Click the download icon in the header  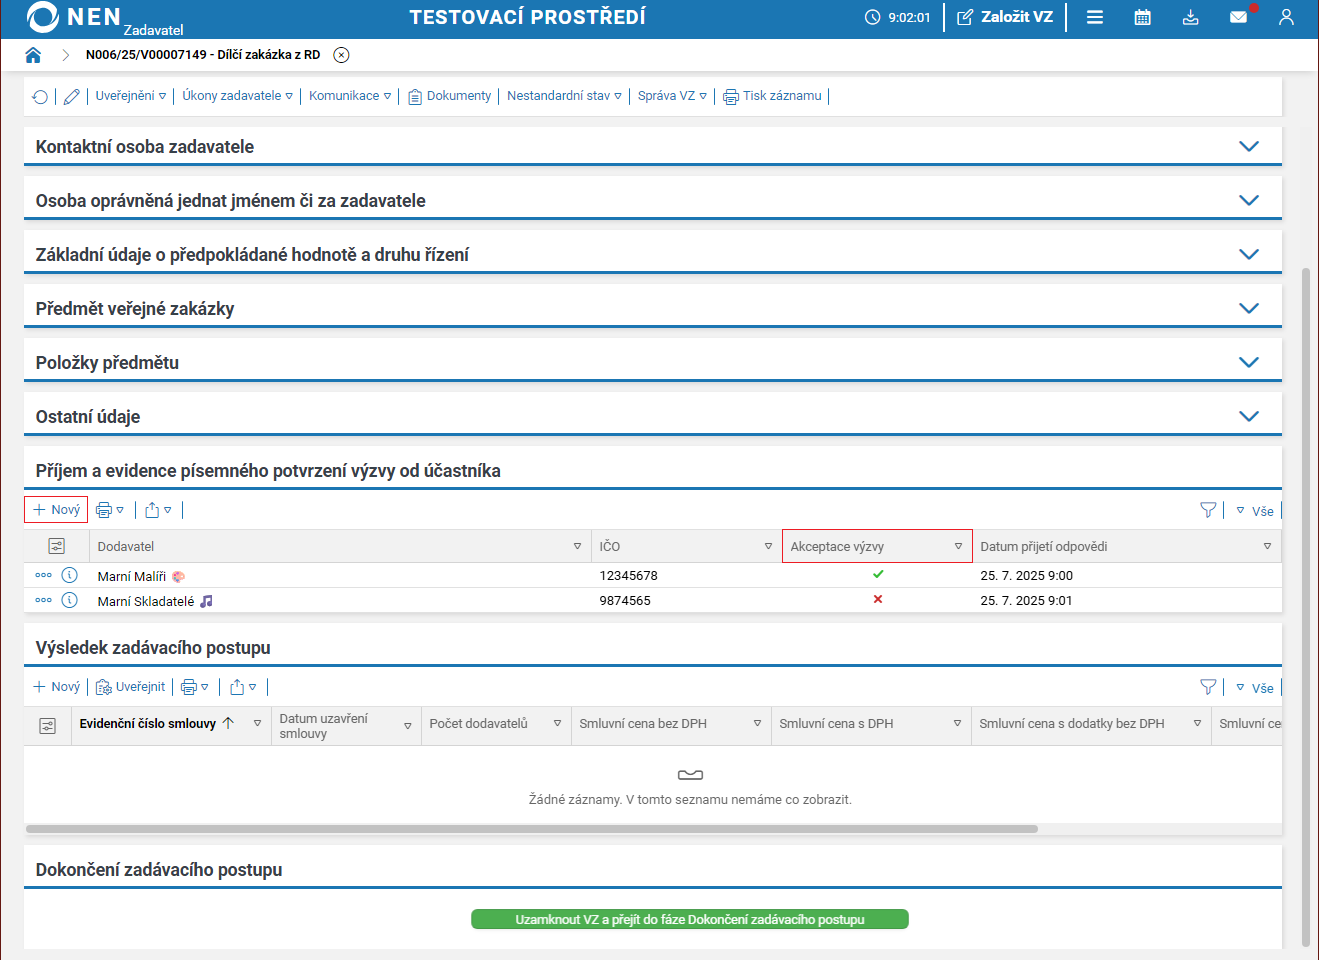(1190, 17)
